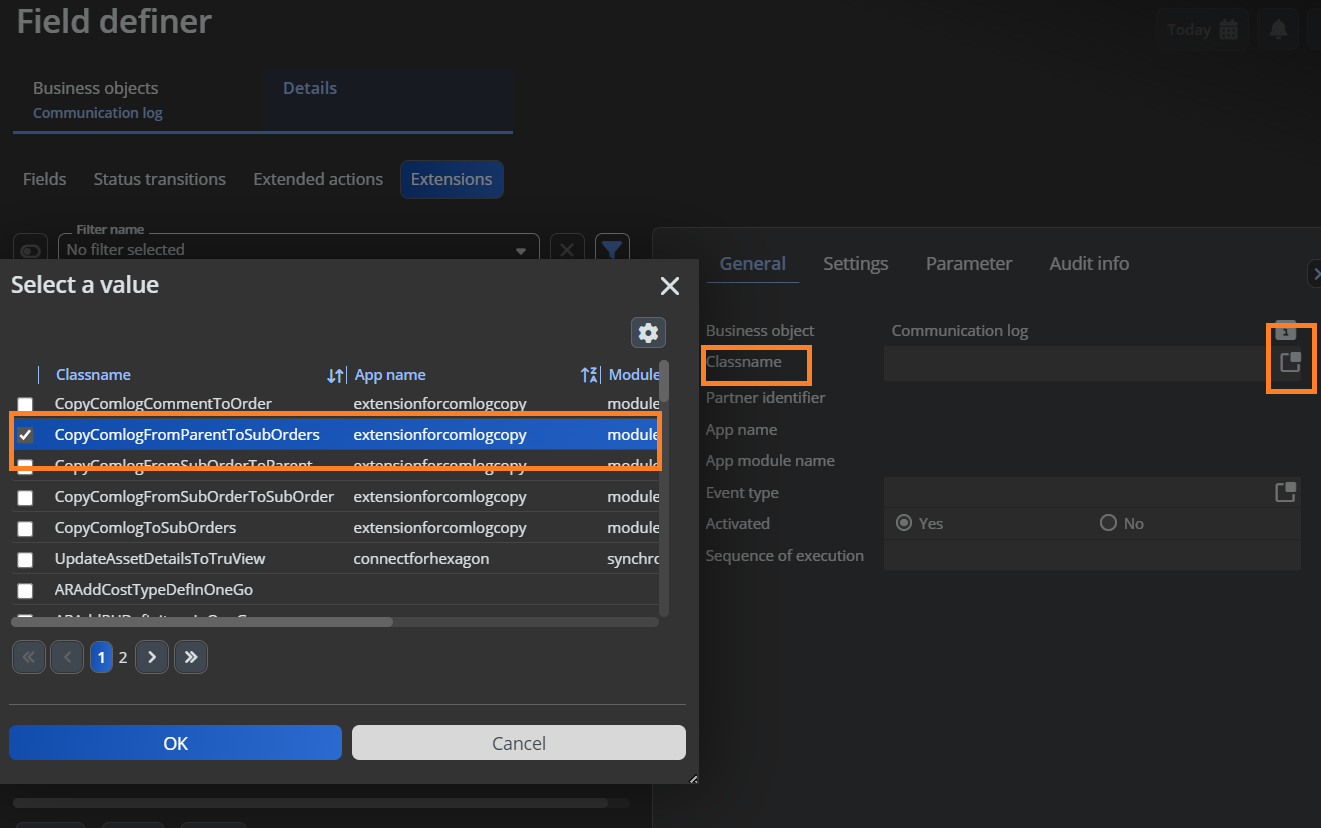Viewport: 1321px width, 828px height.
Task: Select the ARAddCostTypeDefInOneGo class name
Action: (154, 590)
